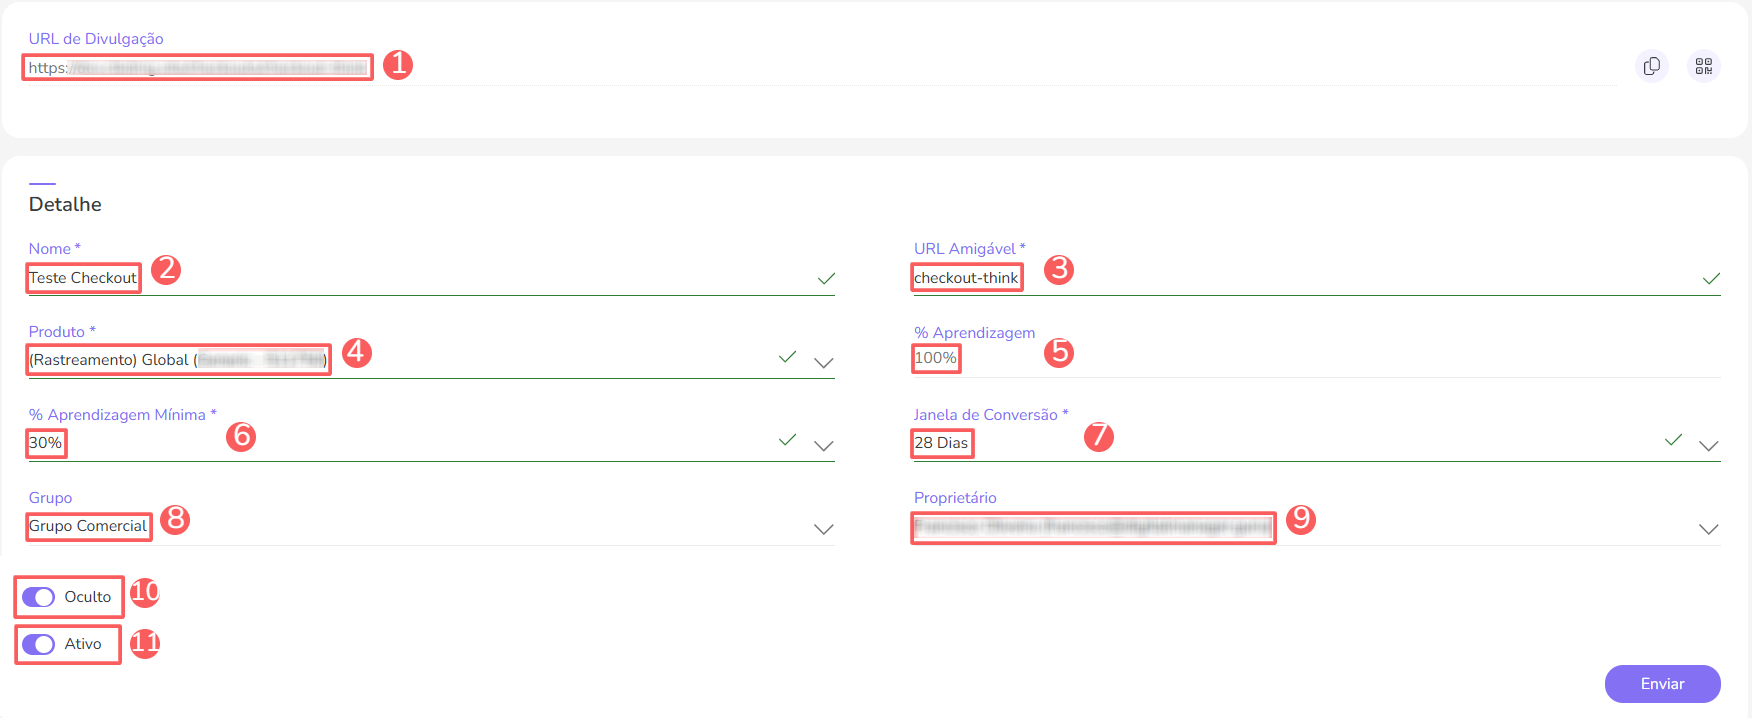Viewport: 1752px width, 718px height.
Task: Select the Nome input showing Teste Checkout
Action: pyautogui.click(x=82, y=278)
